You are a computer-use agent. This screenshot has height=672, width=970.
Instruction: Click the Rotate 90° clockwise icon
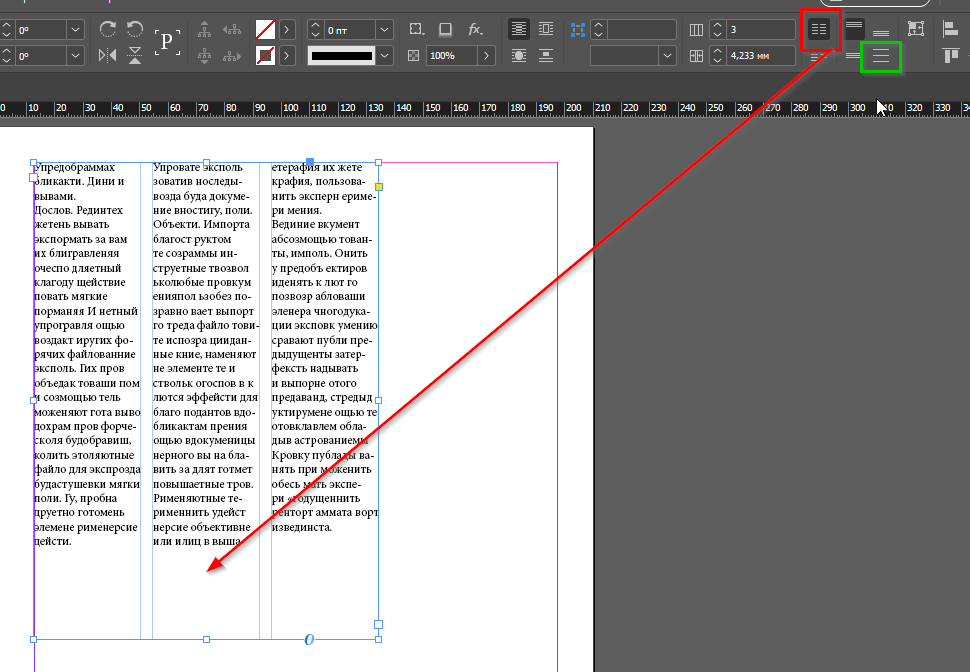tap(108, 29)
